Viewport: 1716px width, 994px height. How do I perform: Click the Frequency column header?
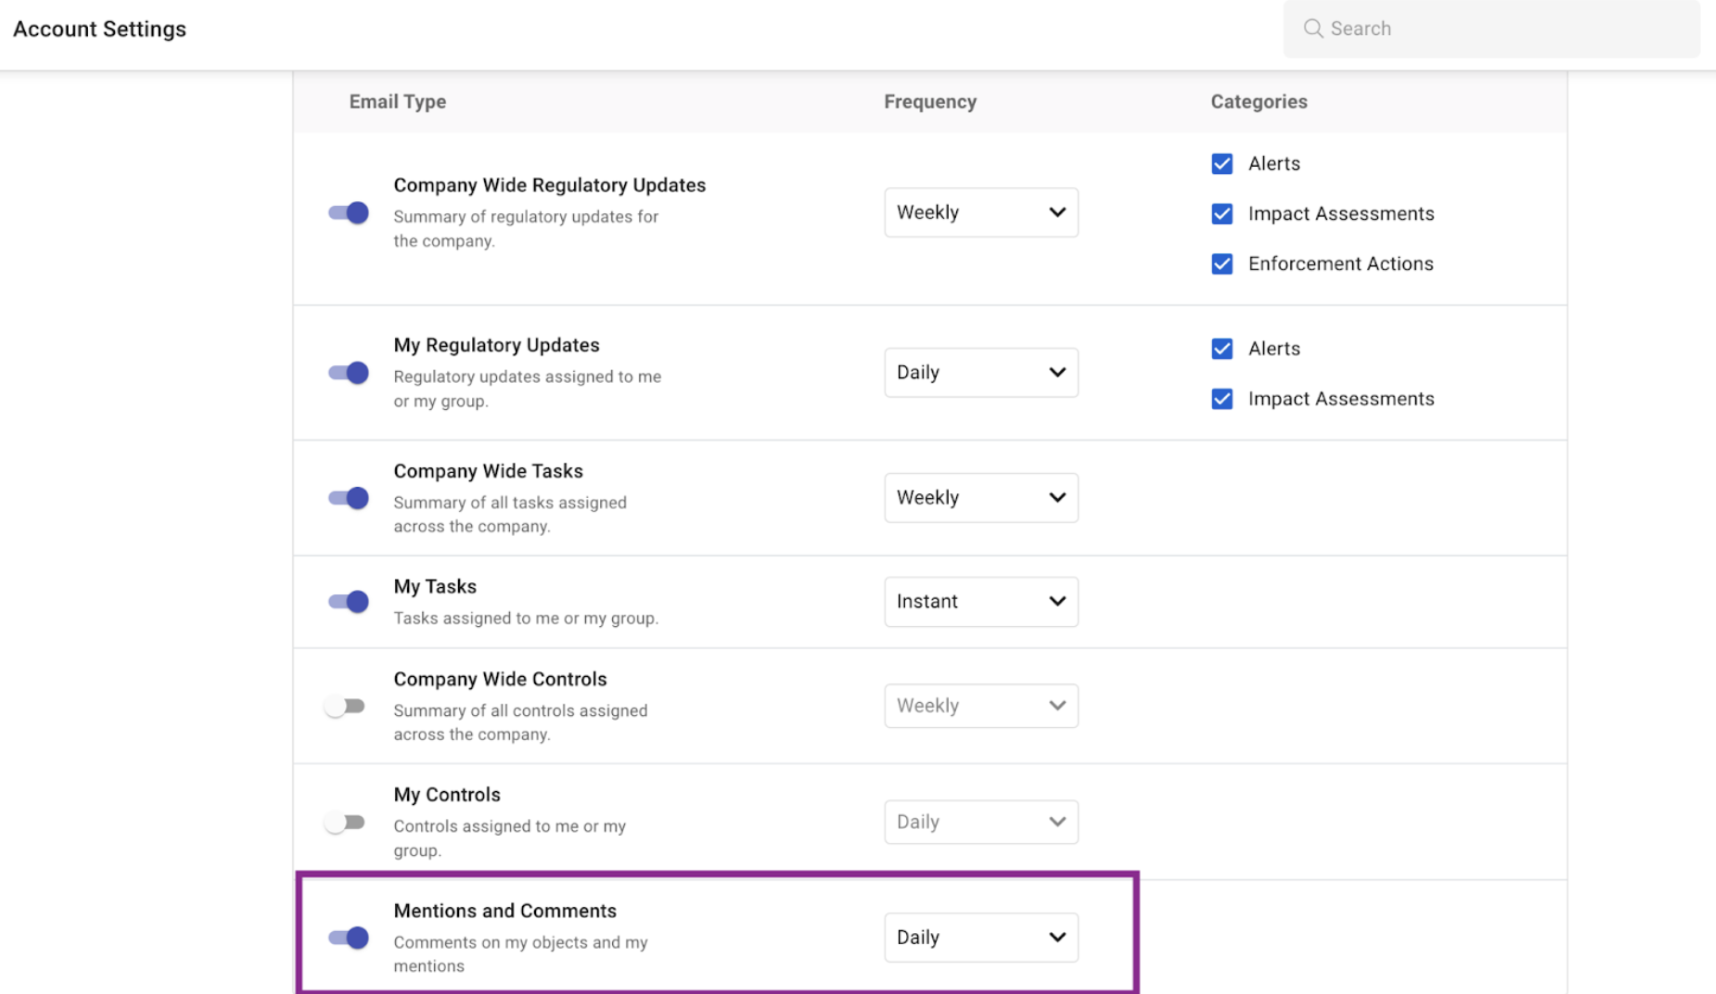coord(930,102)
